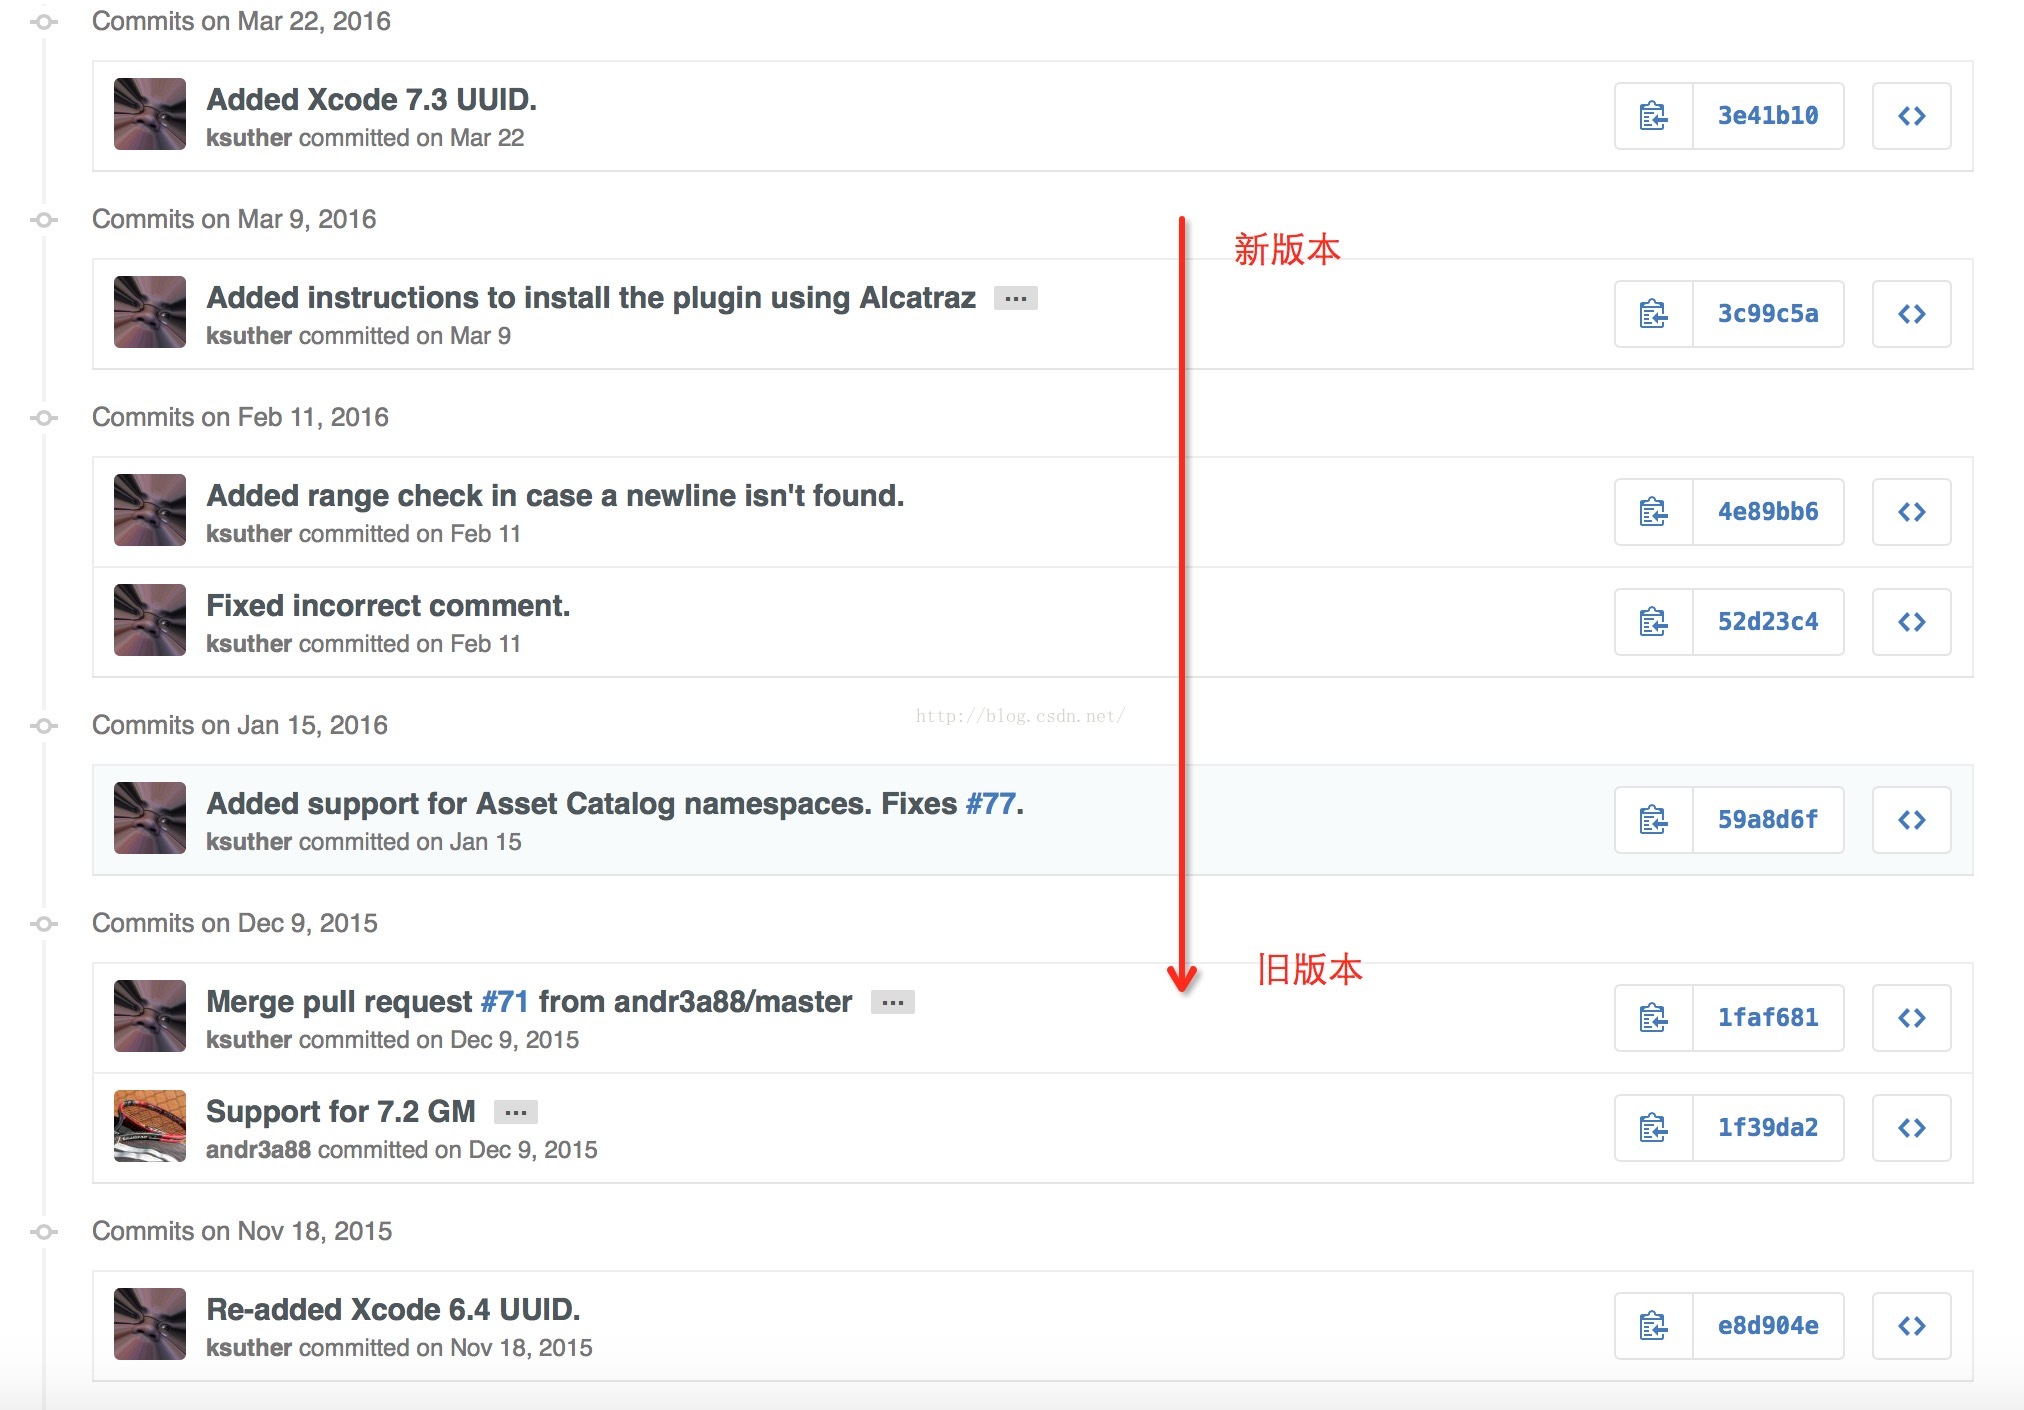Image resolution: width=2024 pixels, height=1410 pixels.
Task: Open commit hash 3c99c5a
Action: 1767,314
